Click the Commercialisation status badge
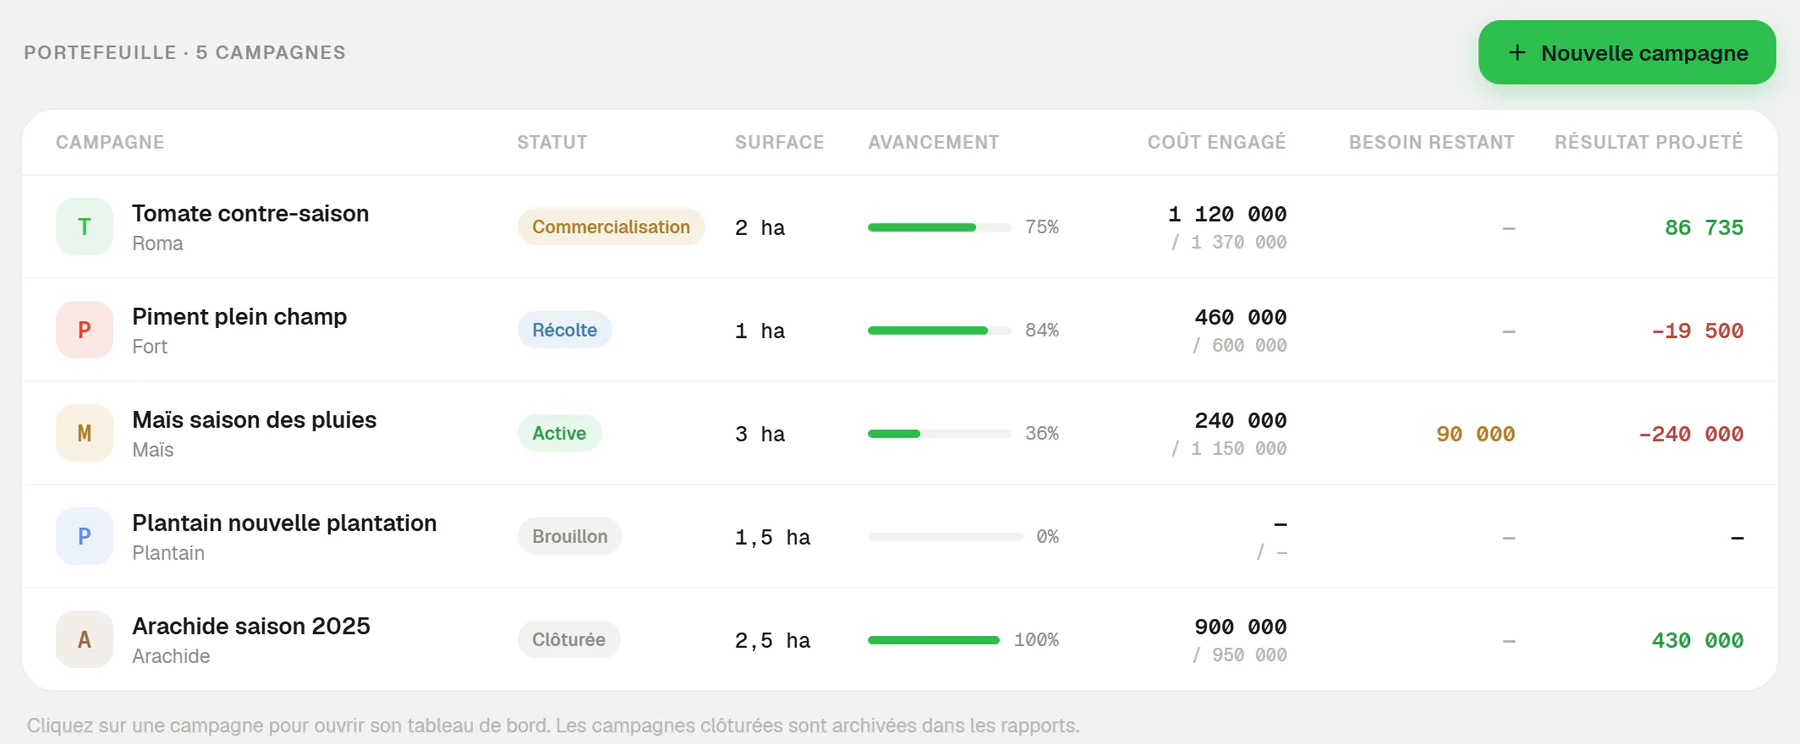This screenshot has width=1800, height=744. pyautogui.click(x=611, y=227)
